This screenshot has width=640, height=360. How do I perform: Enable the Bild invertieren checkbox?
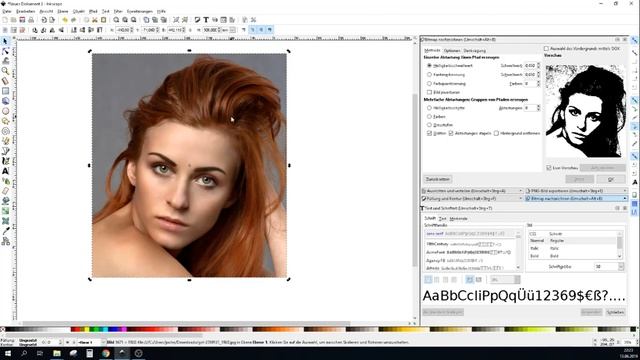click(x=429, y=92)
